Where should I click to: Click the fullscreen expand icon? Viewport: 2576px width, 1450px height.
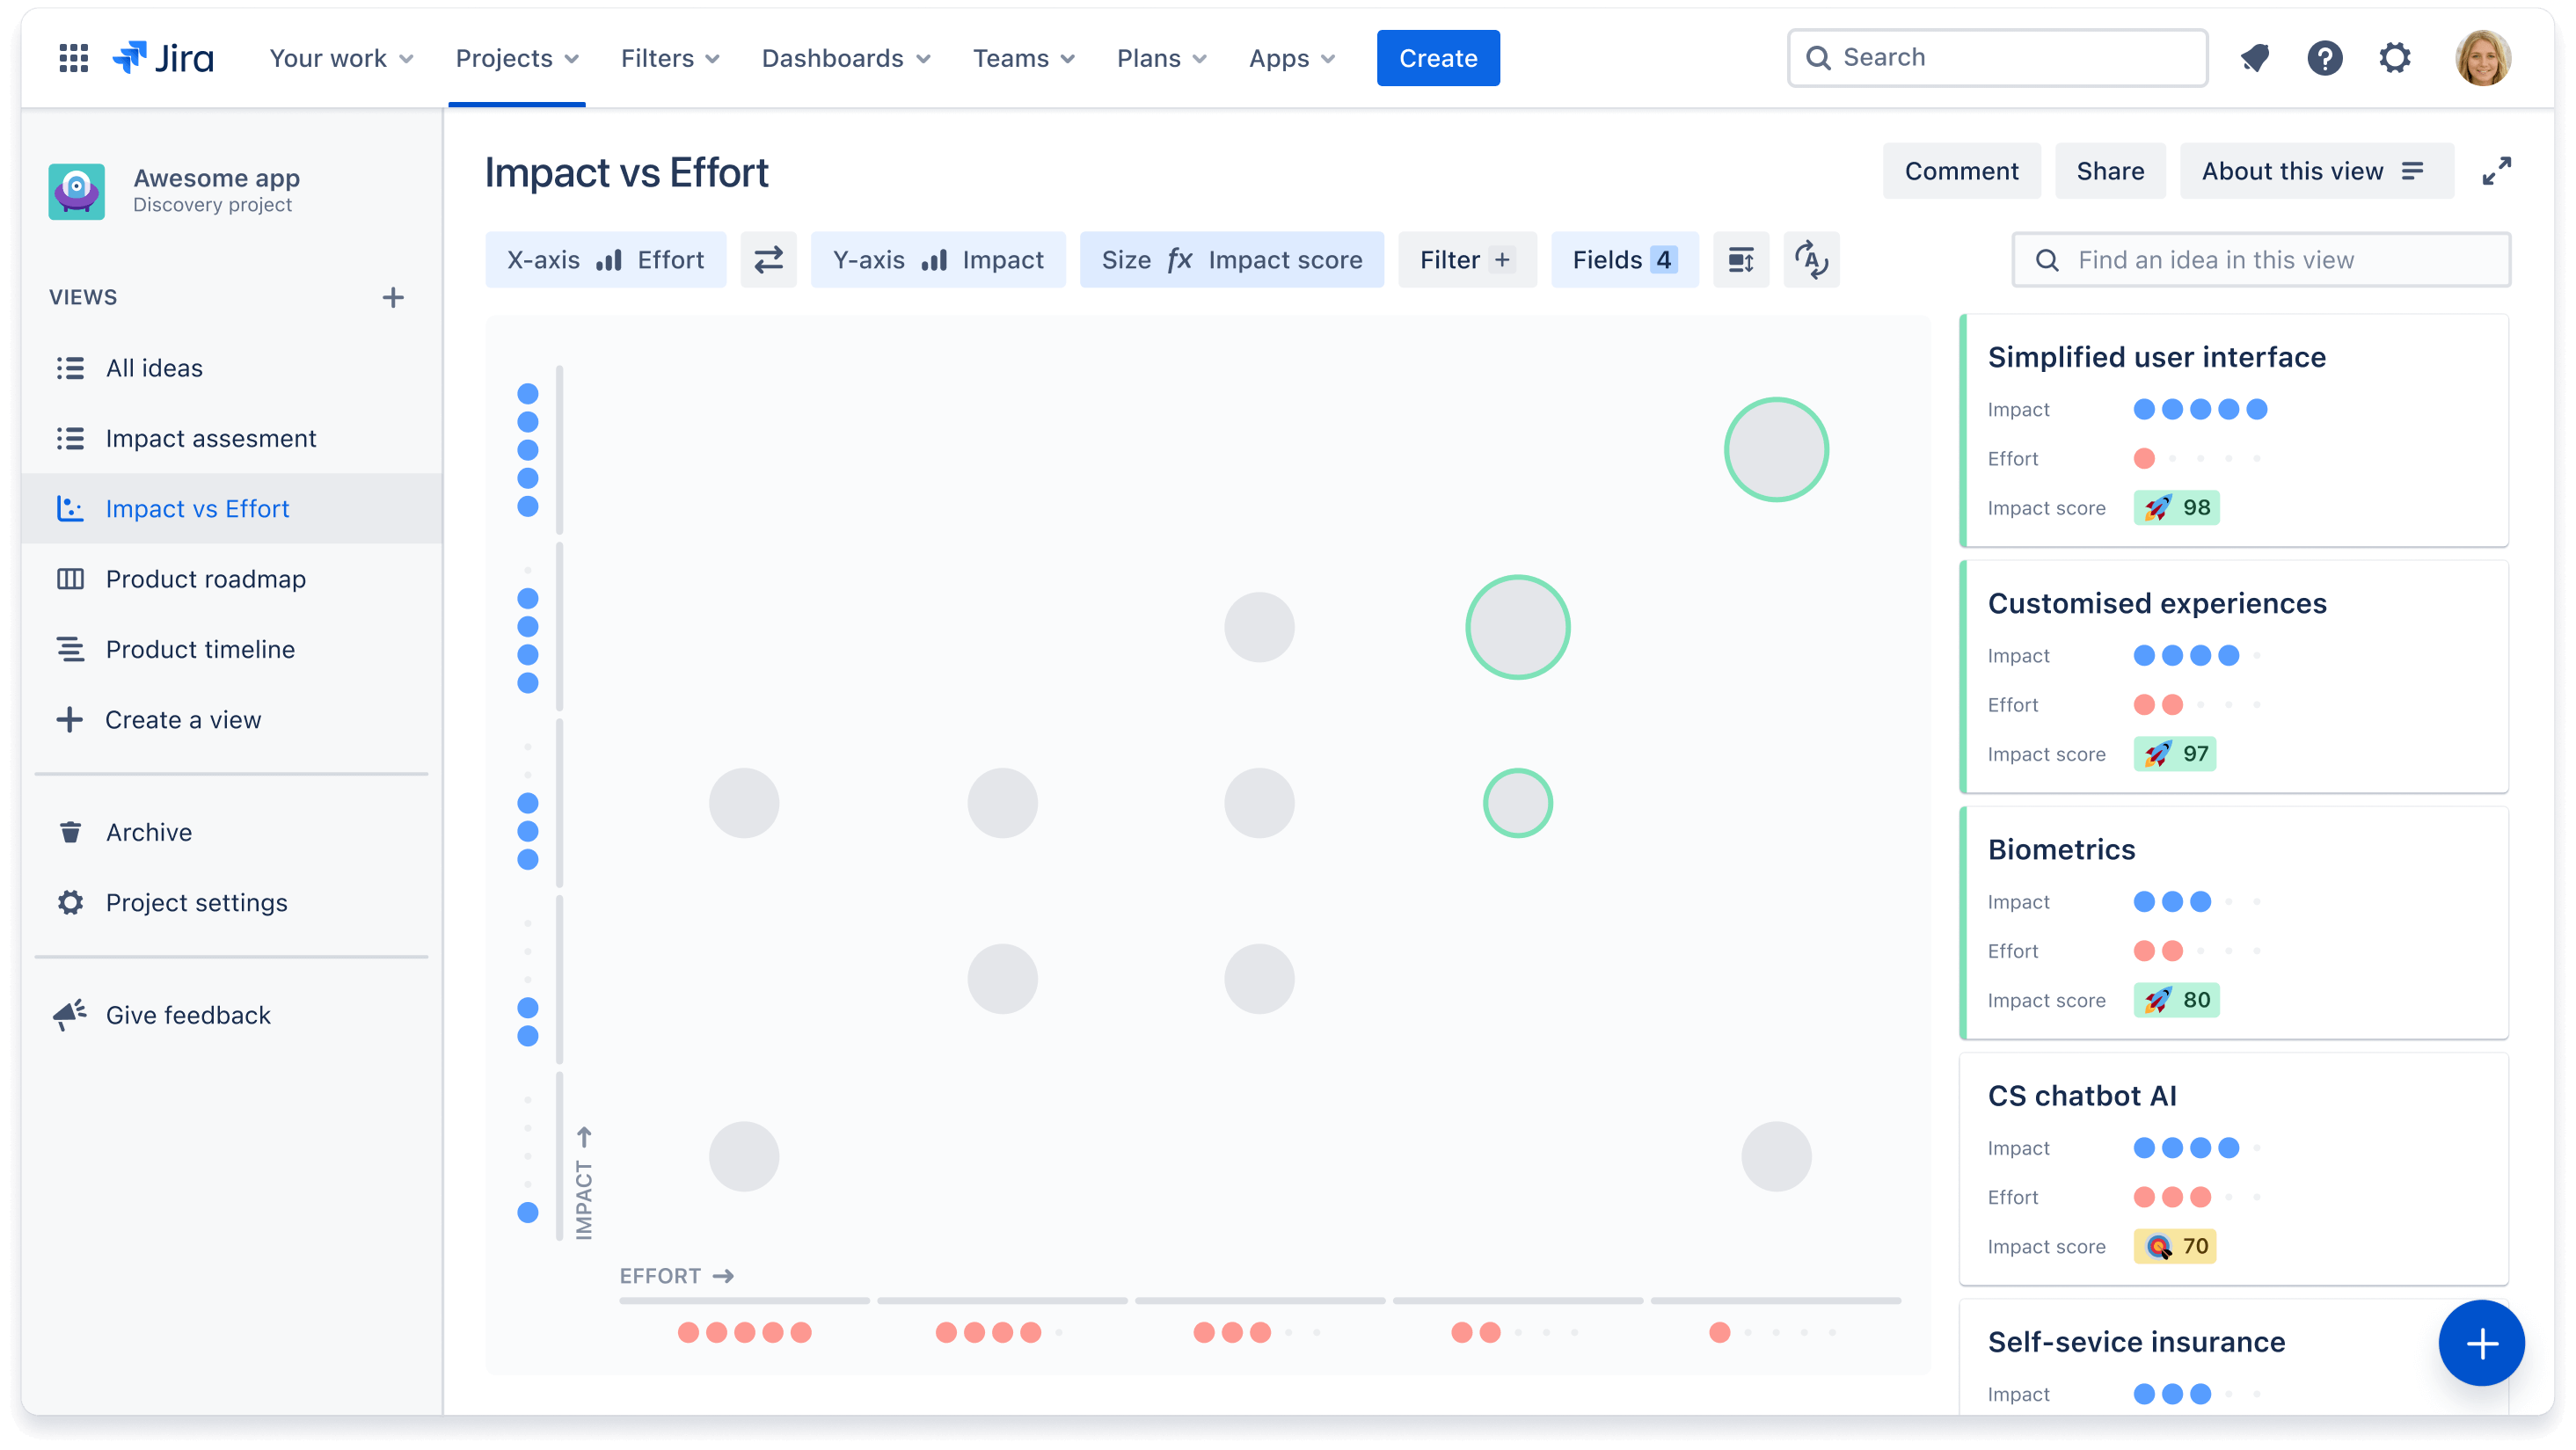(x=2496, y=171)
